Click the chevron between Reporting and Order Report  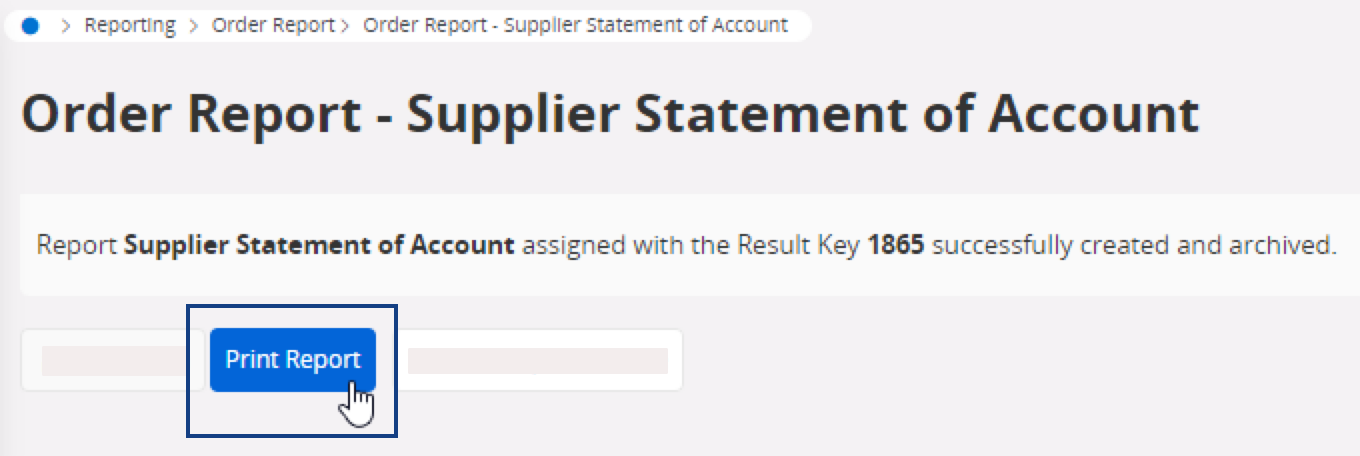point(194,27)
